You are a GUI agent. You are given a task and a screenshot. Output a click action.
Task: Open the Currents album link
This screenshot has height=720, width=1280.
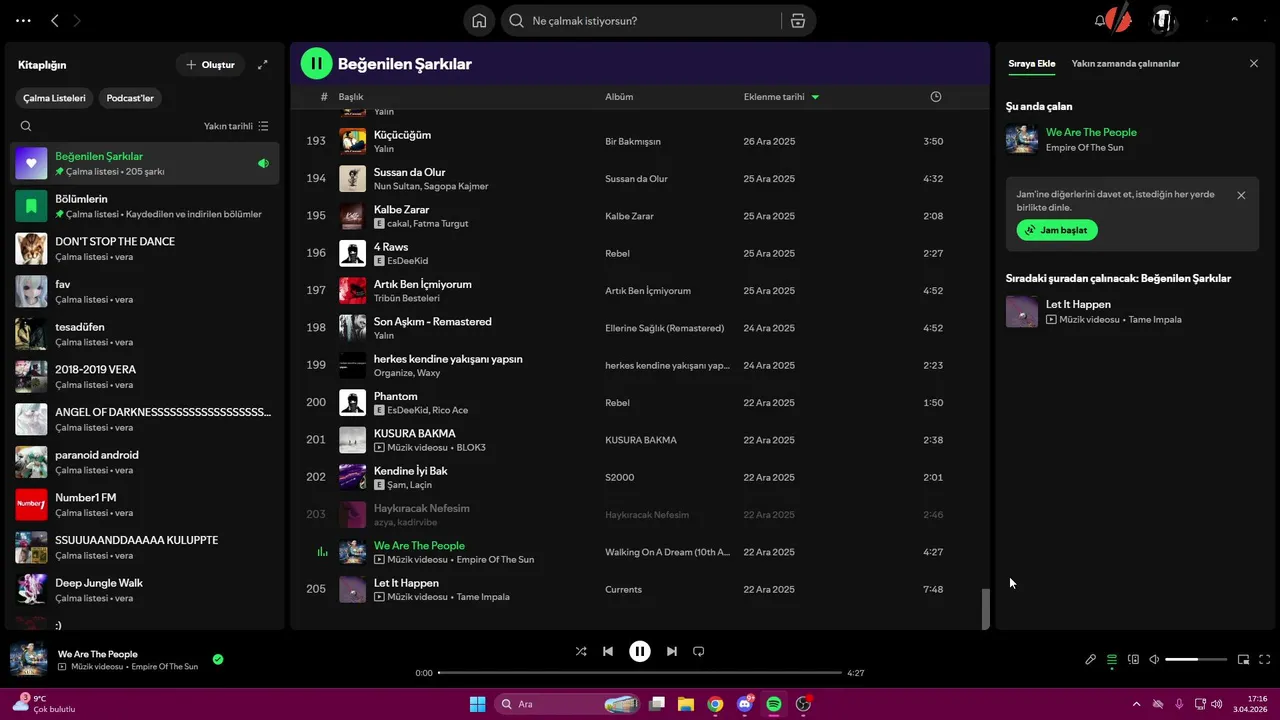[623, 590]
